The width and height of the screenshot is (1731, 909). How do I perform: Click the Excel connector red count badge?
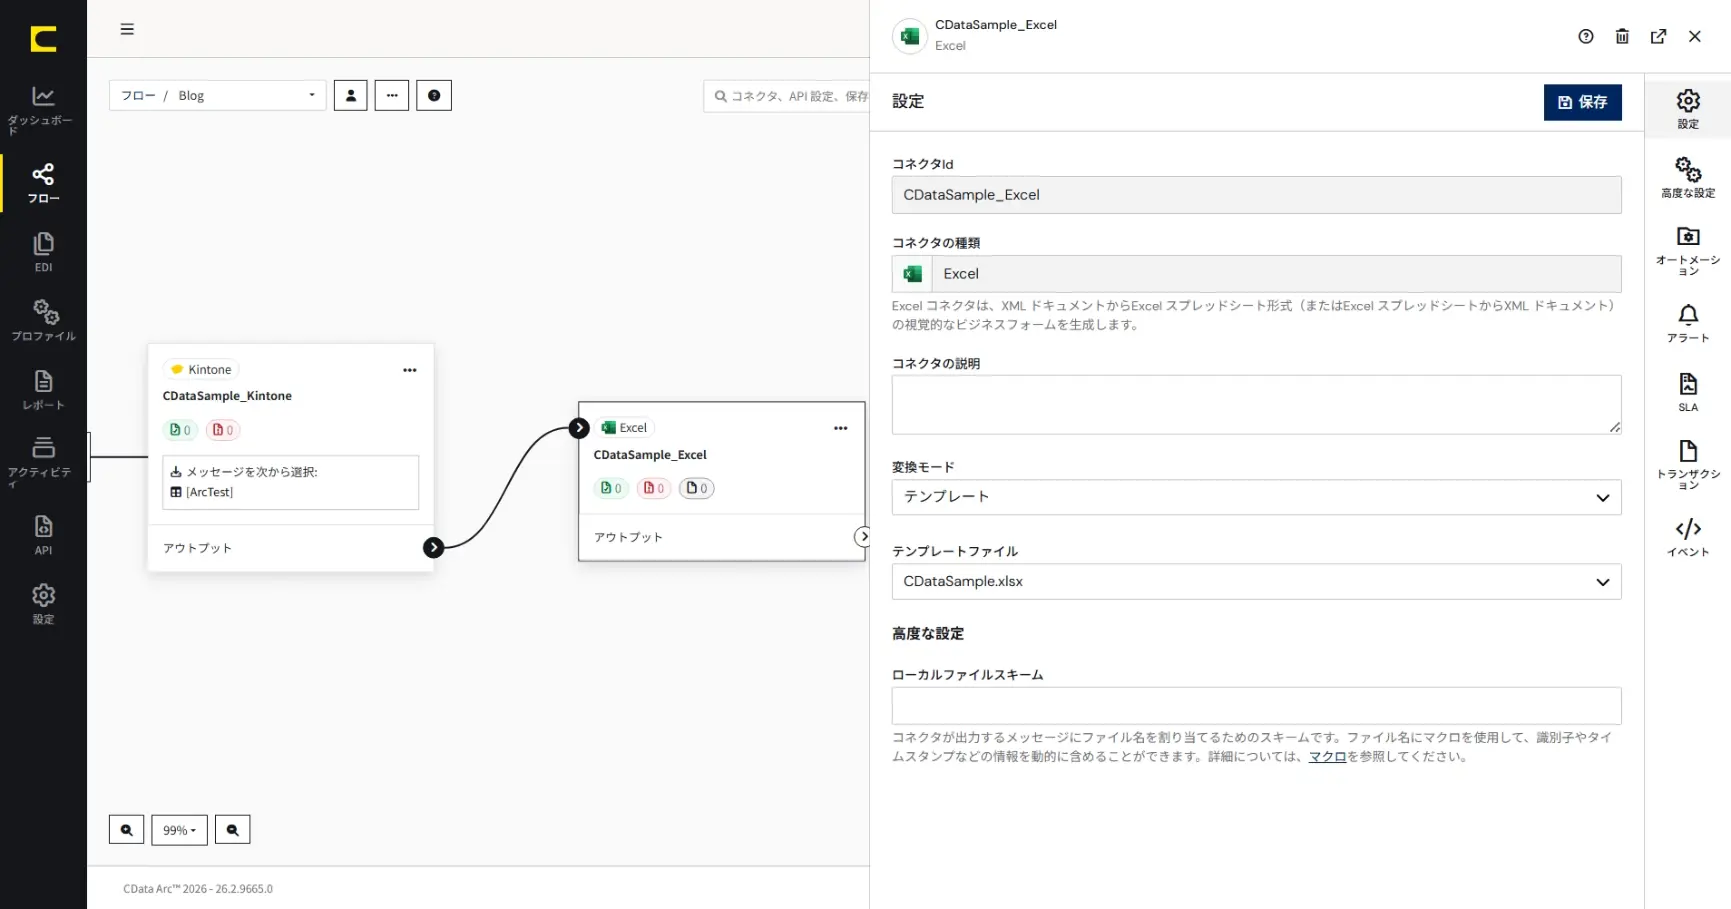(x=654, y=488)
